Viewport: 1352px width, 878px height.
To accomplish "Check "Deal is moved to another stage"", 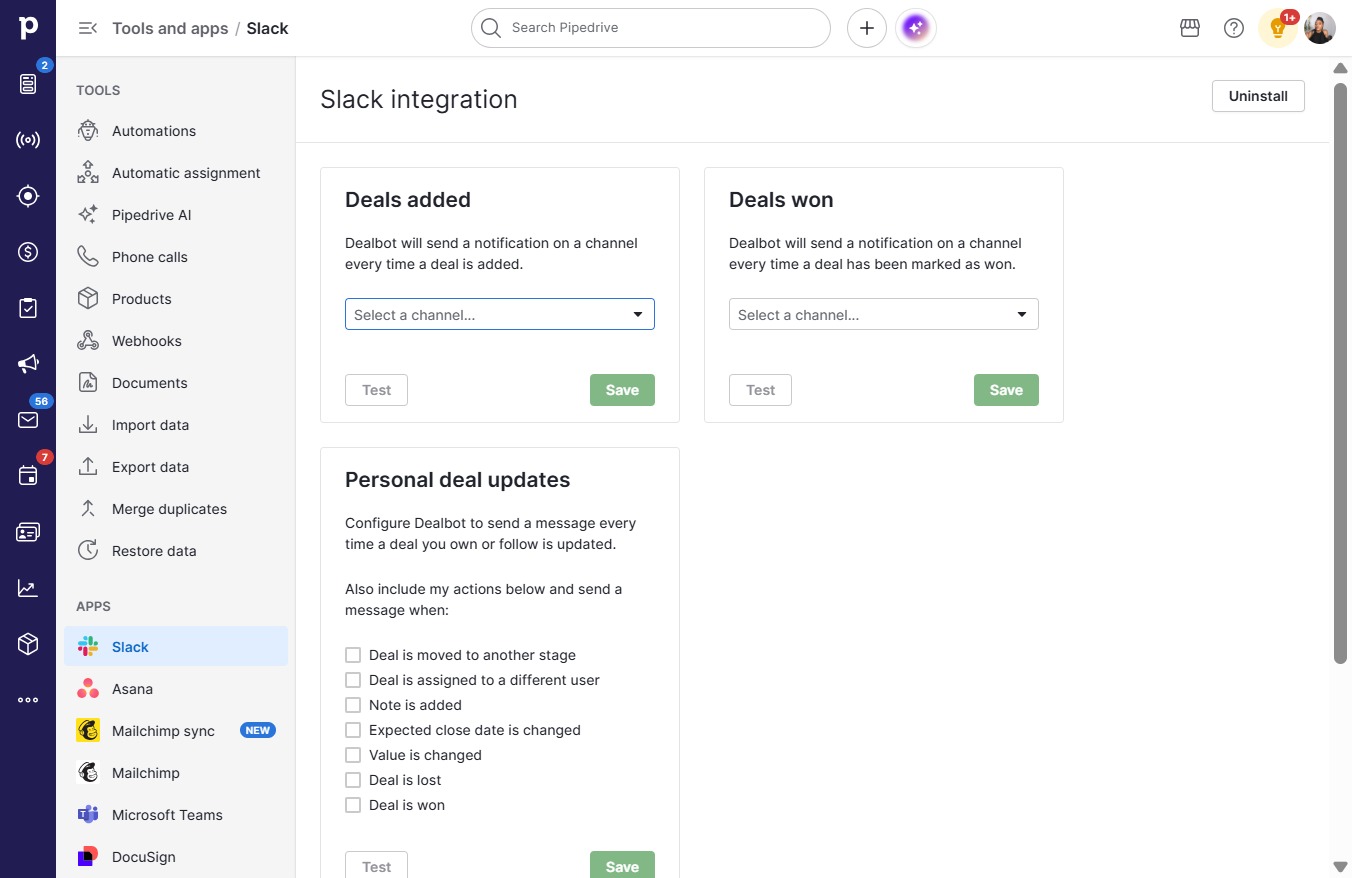I will [x=353, y=655].
